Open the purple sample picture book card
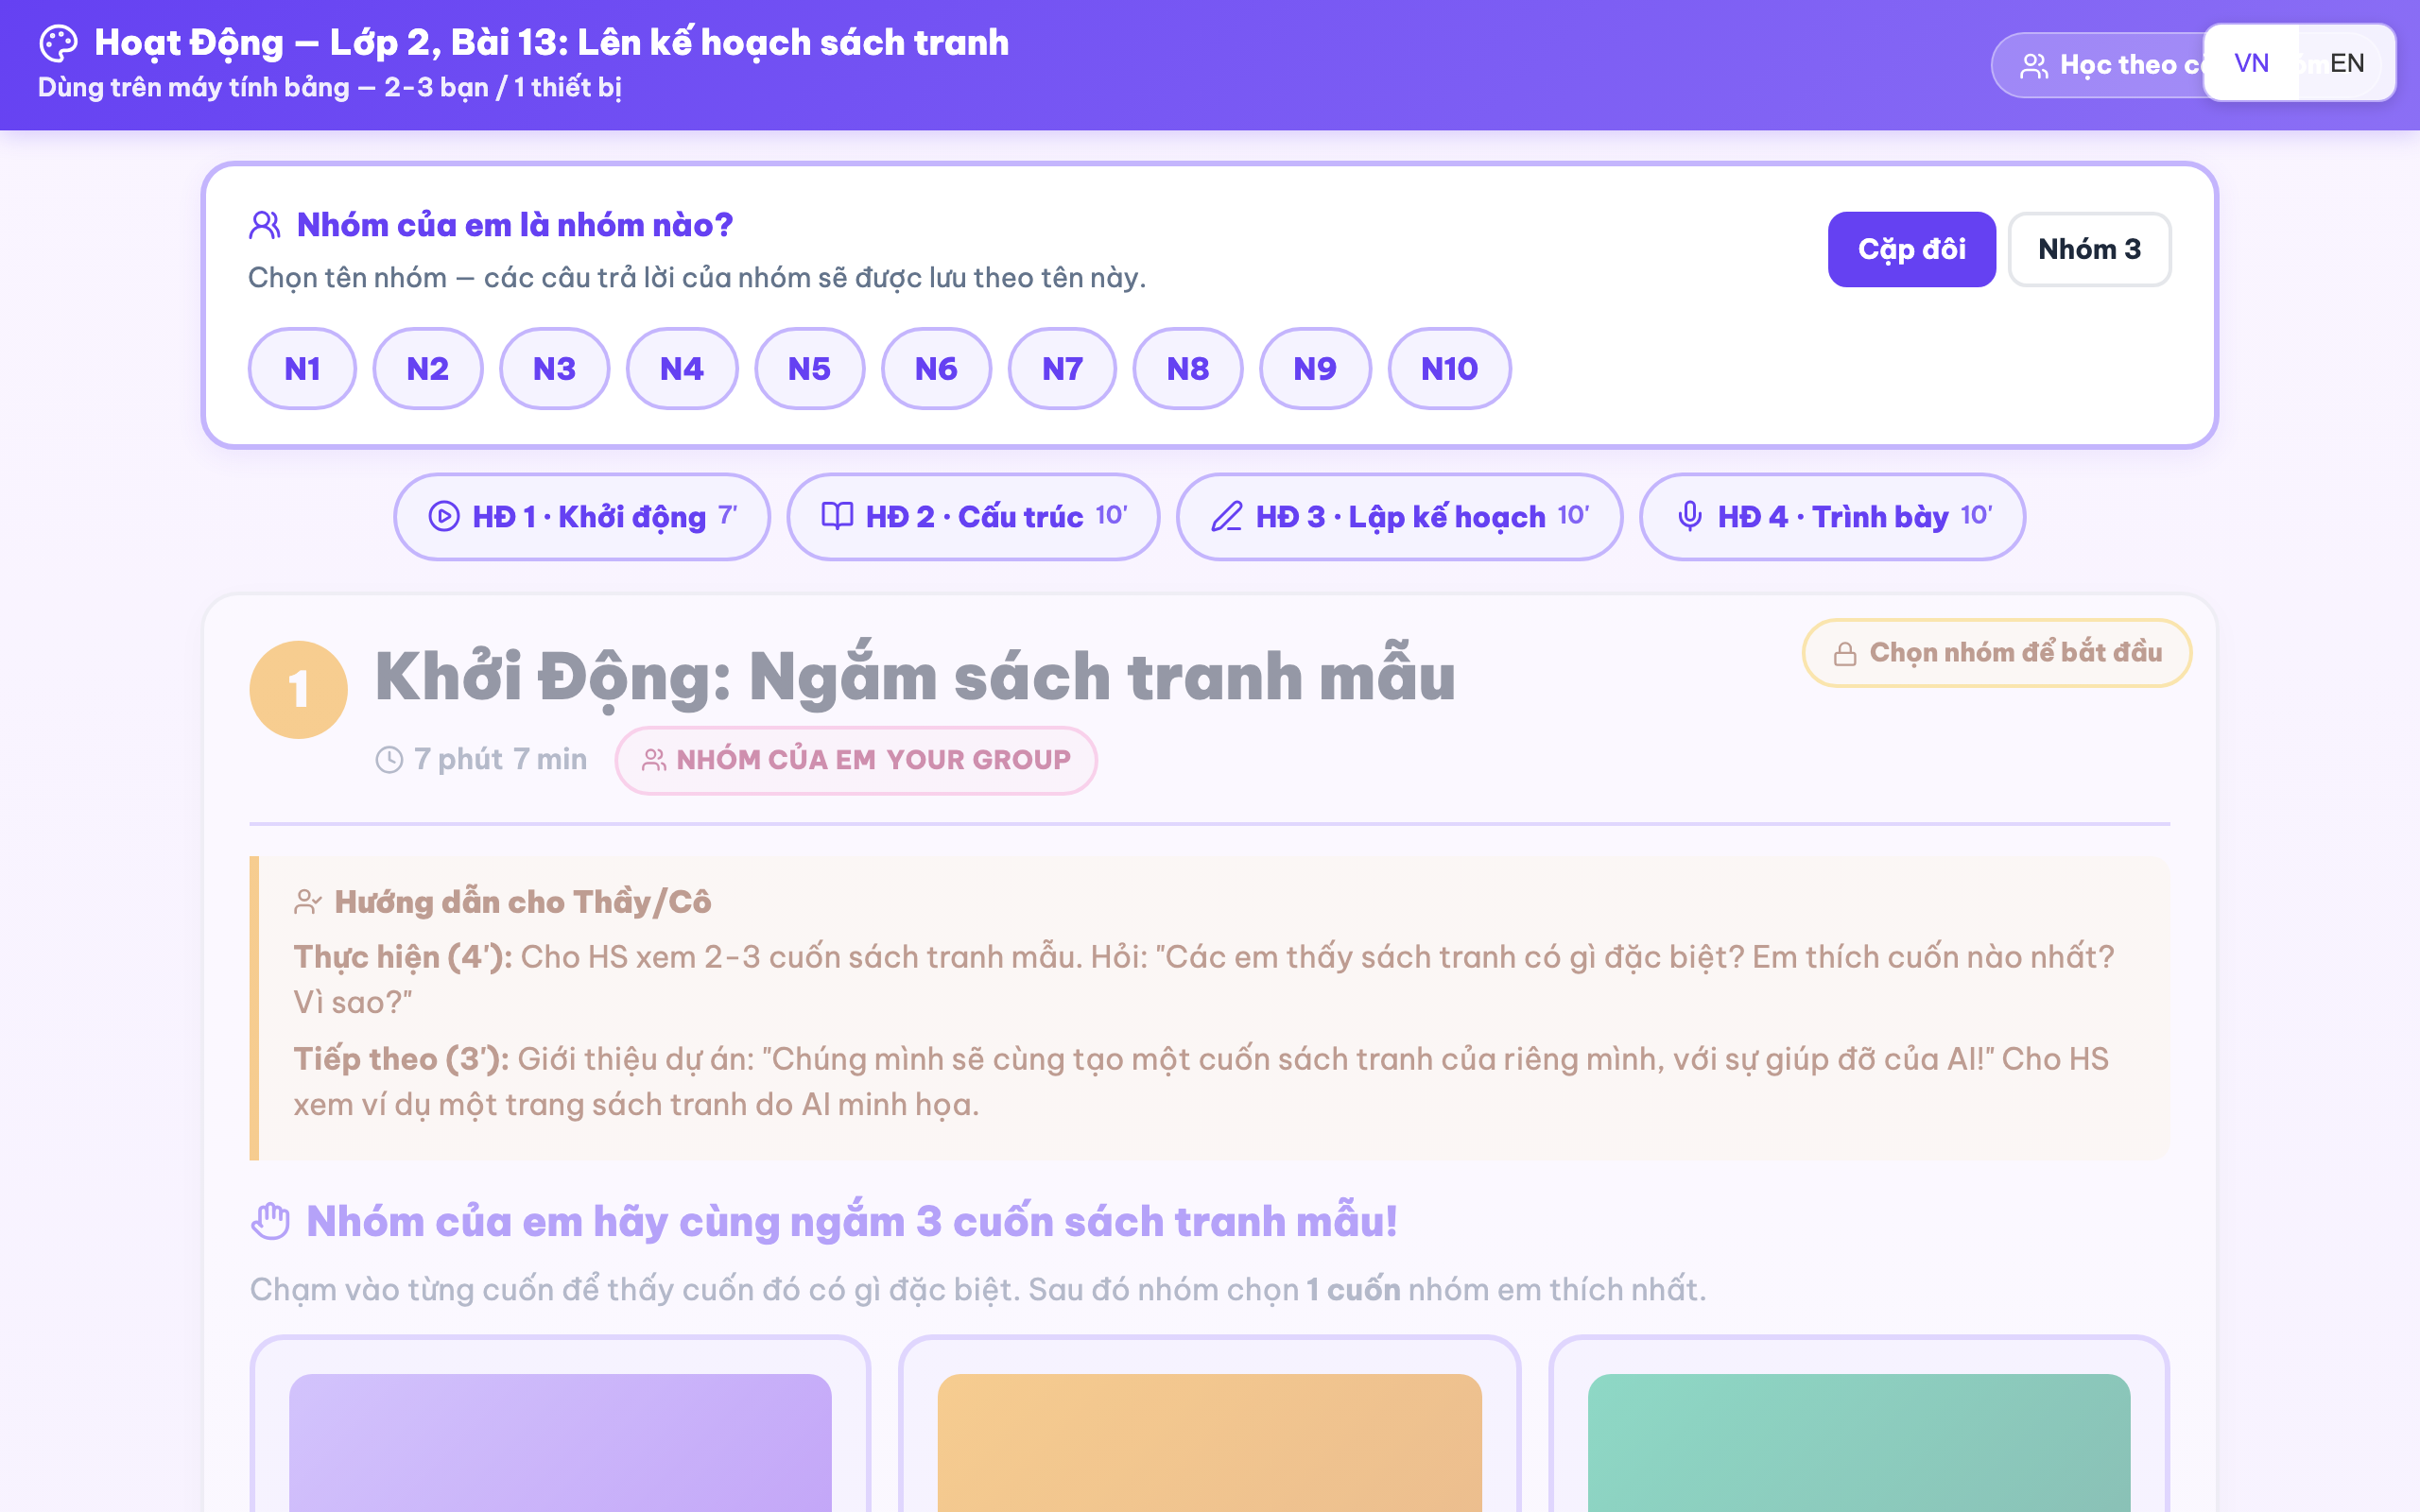Screen dimensions: 2420x1512 pyautogui.click(x=560, y=1425)
